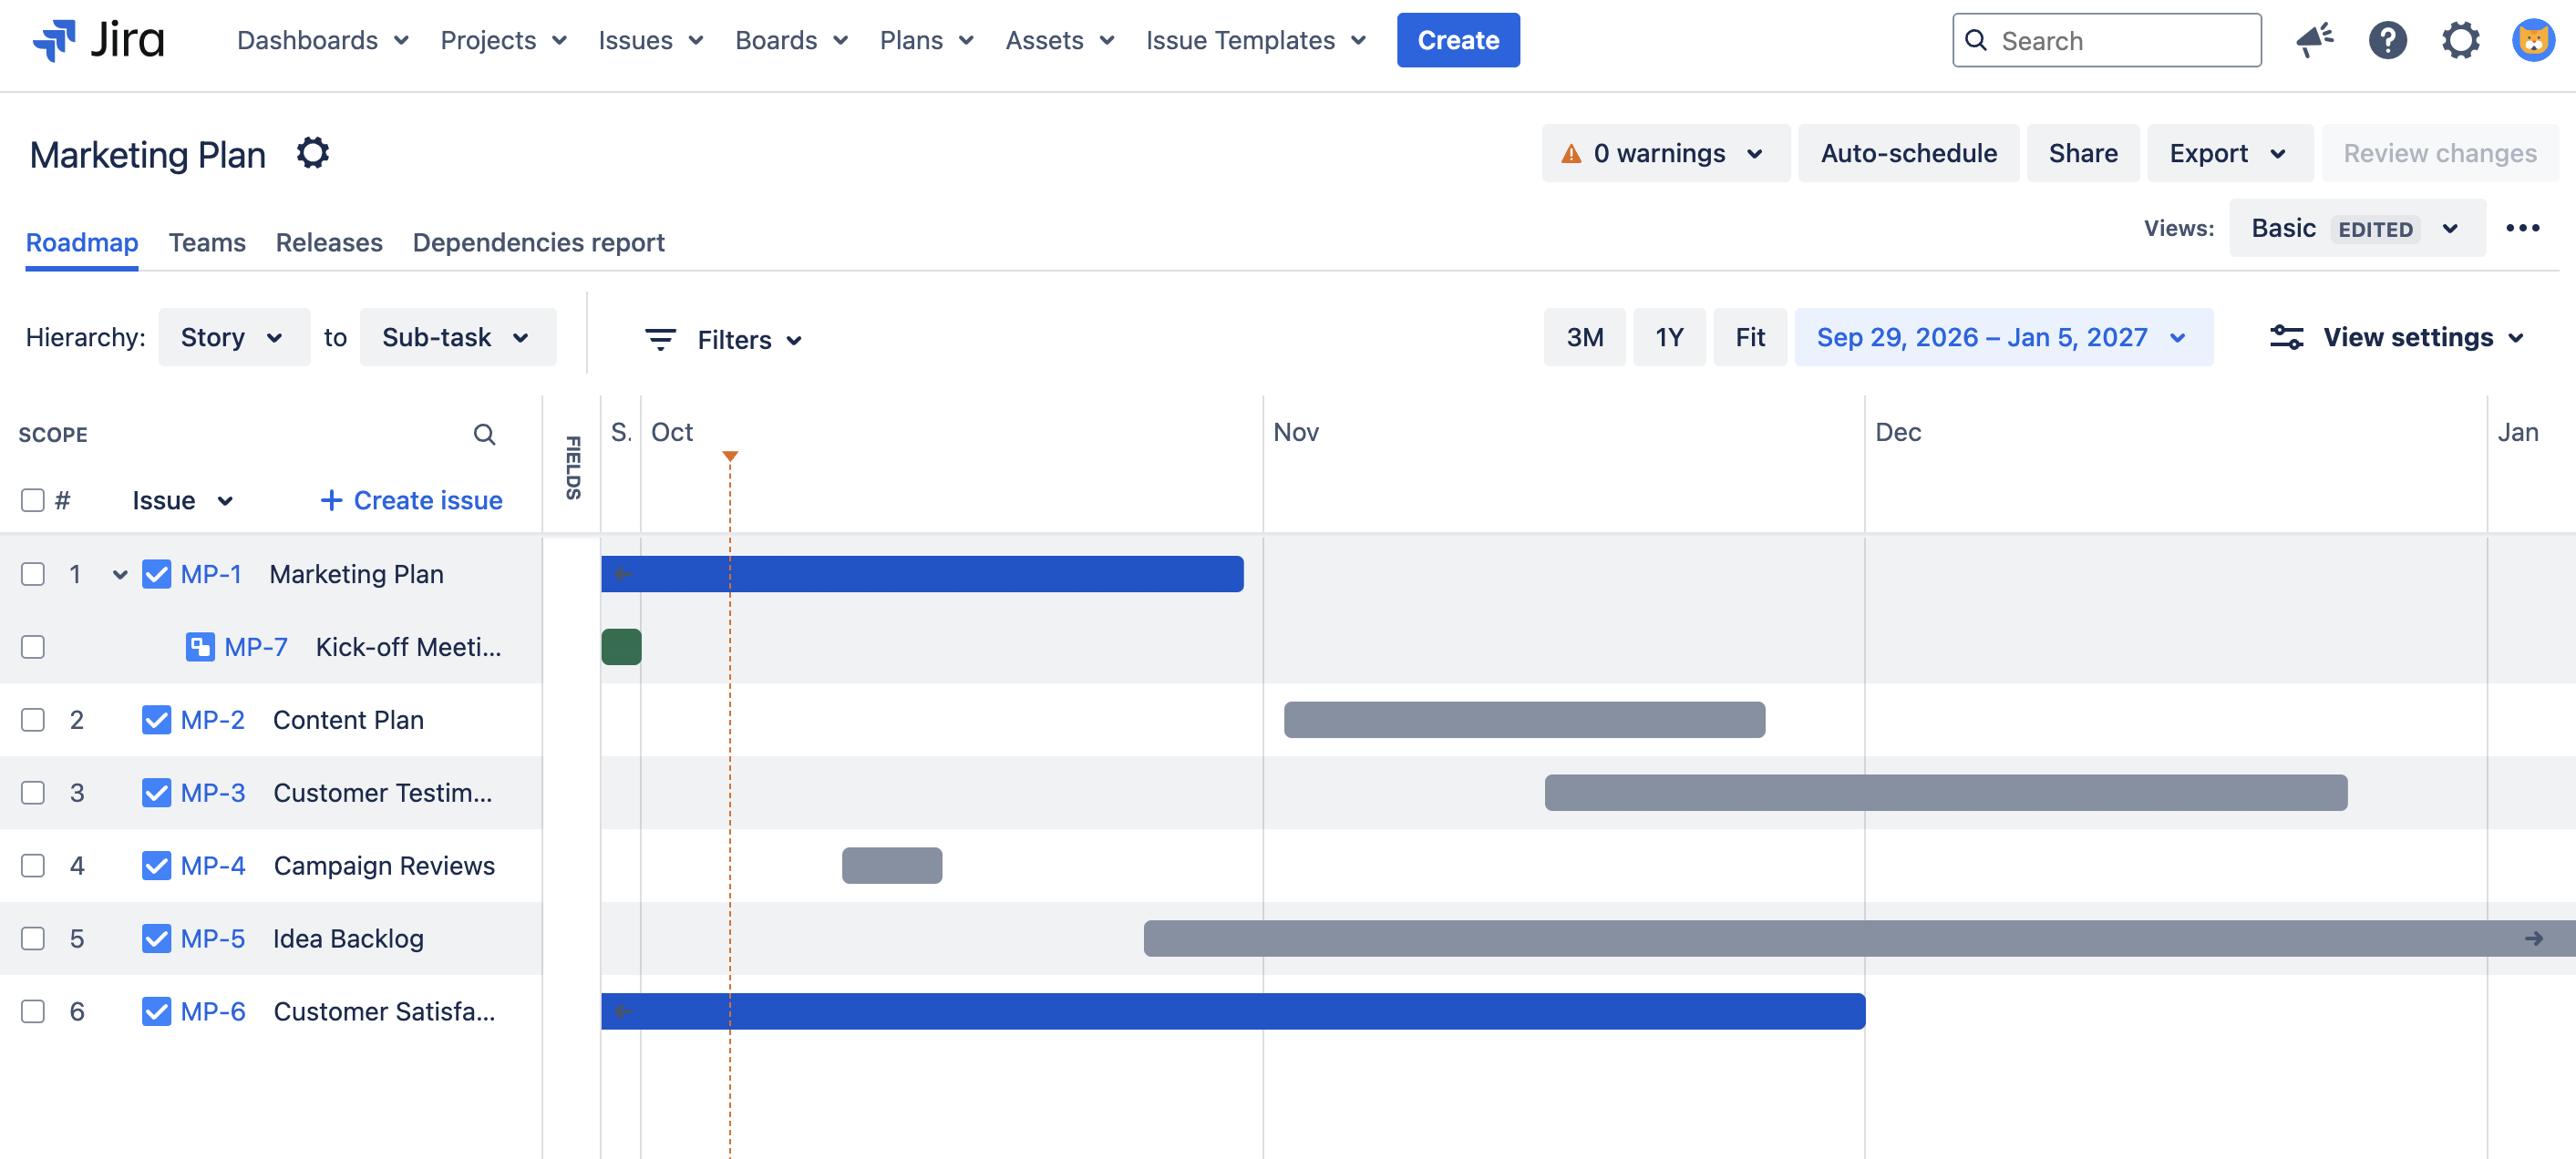
Task: Click the MP-2 task type icon
Action: tap(156, 720)
